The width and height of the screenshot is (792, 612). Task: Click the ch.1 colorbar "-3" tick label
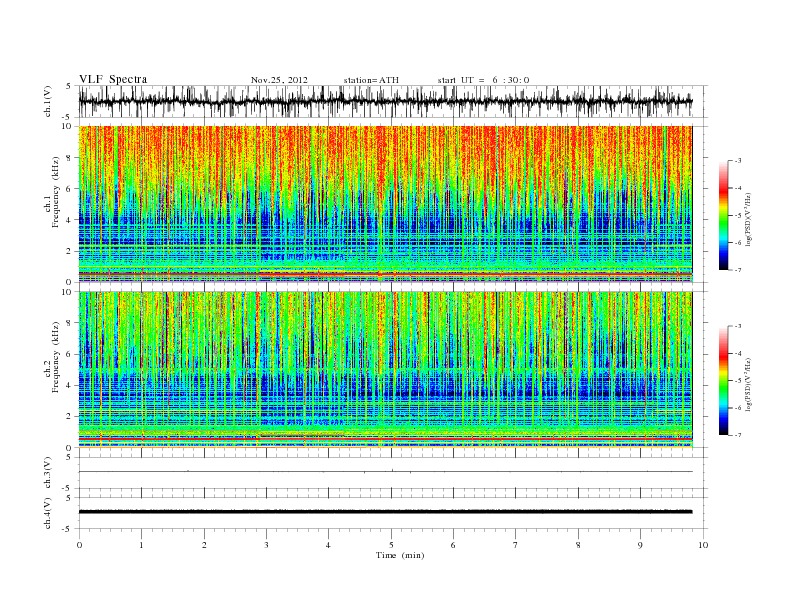point(738,161)
